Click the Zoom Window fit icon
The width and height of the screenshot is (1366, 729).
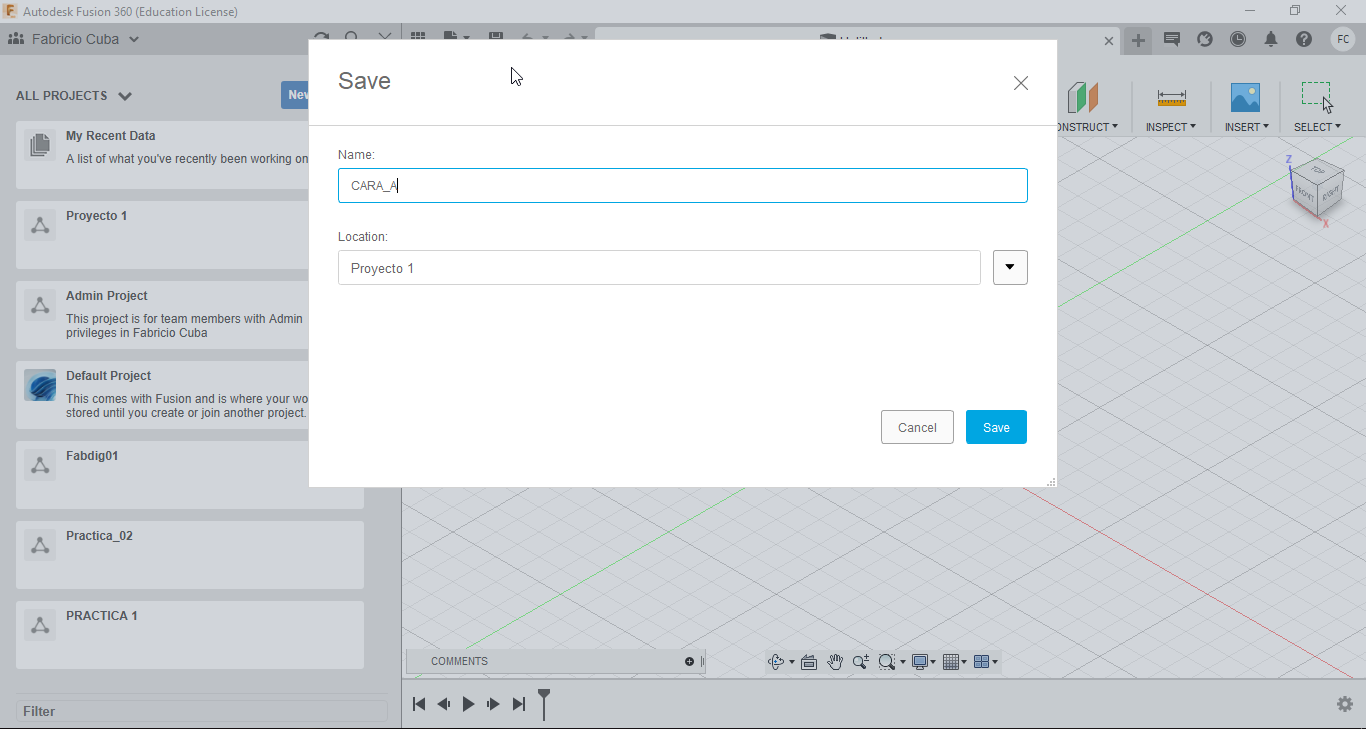886,662
